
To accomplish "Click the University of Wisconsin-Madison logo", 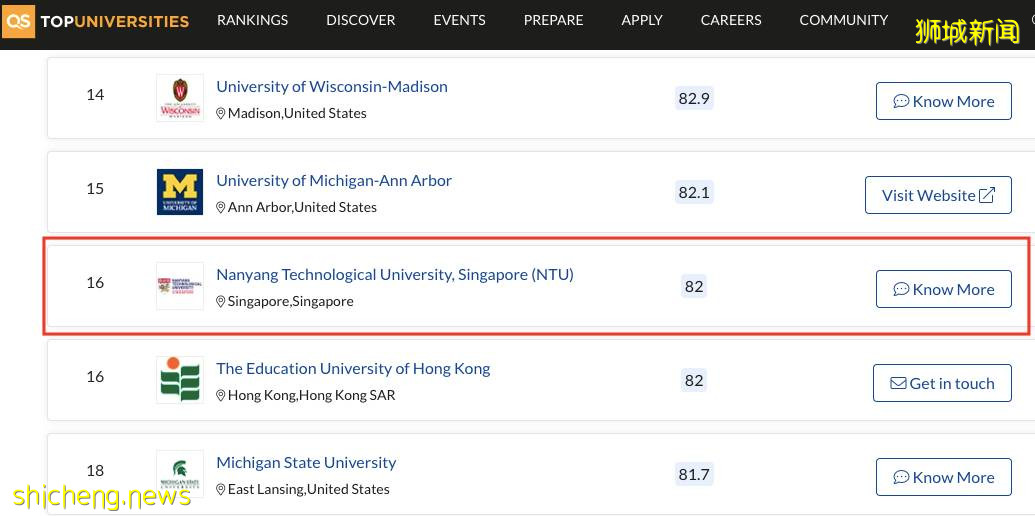I will pyautogui.click(x=180, y=99).
